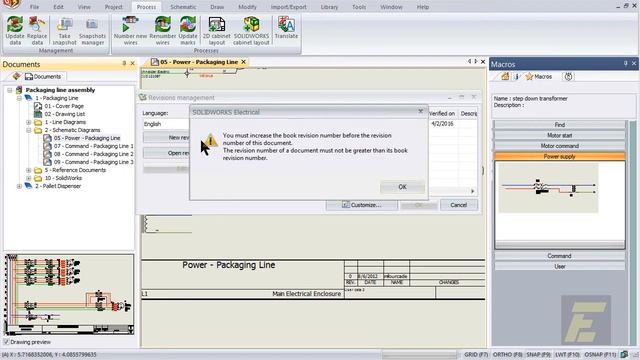Open the Edit menu
Viewport: 640px width, 360px height.
58,7
